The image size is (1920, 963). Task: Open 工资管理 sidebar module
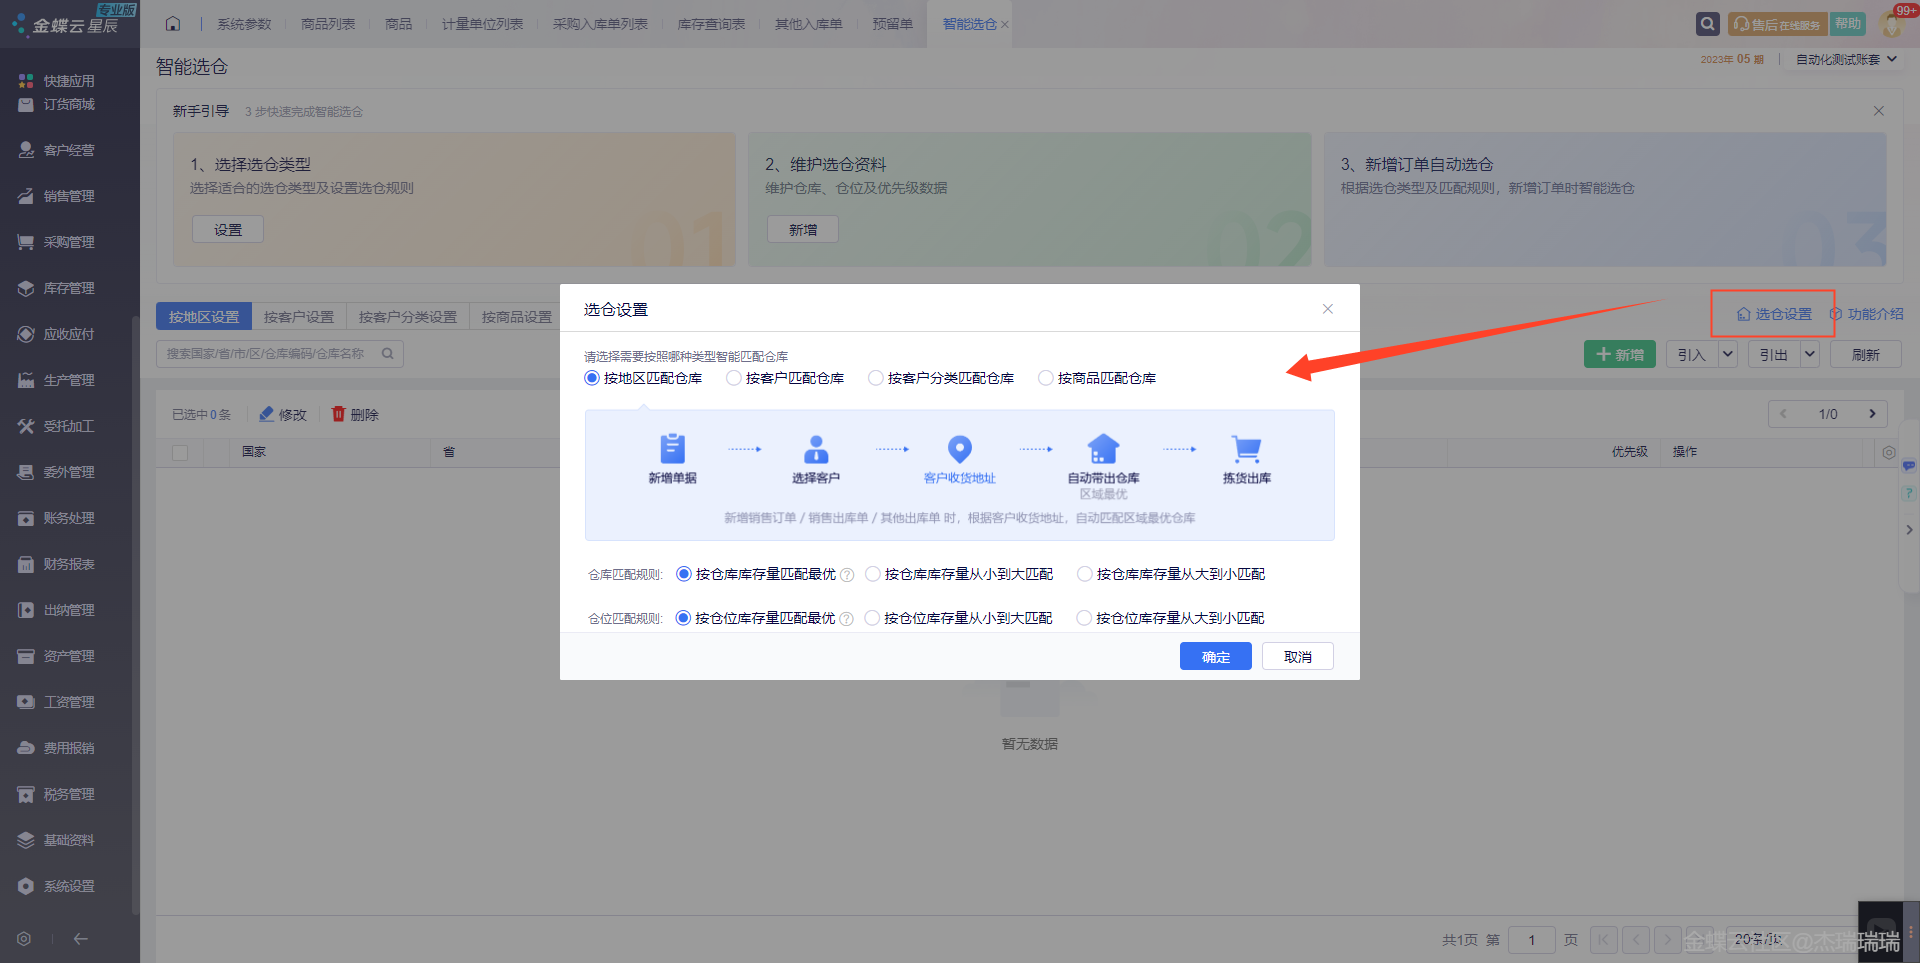[57, 702]
